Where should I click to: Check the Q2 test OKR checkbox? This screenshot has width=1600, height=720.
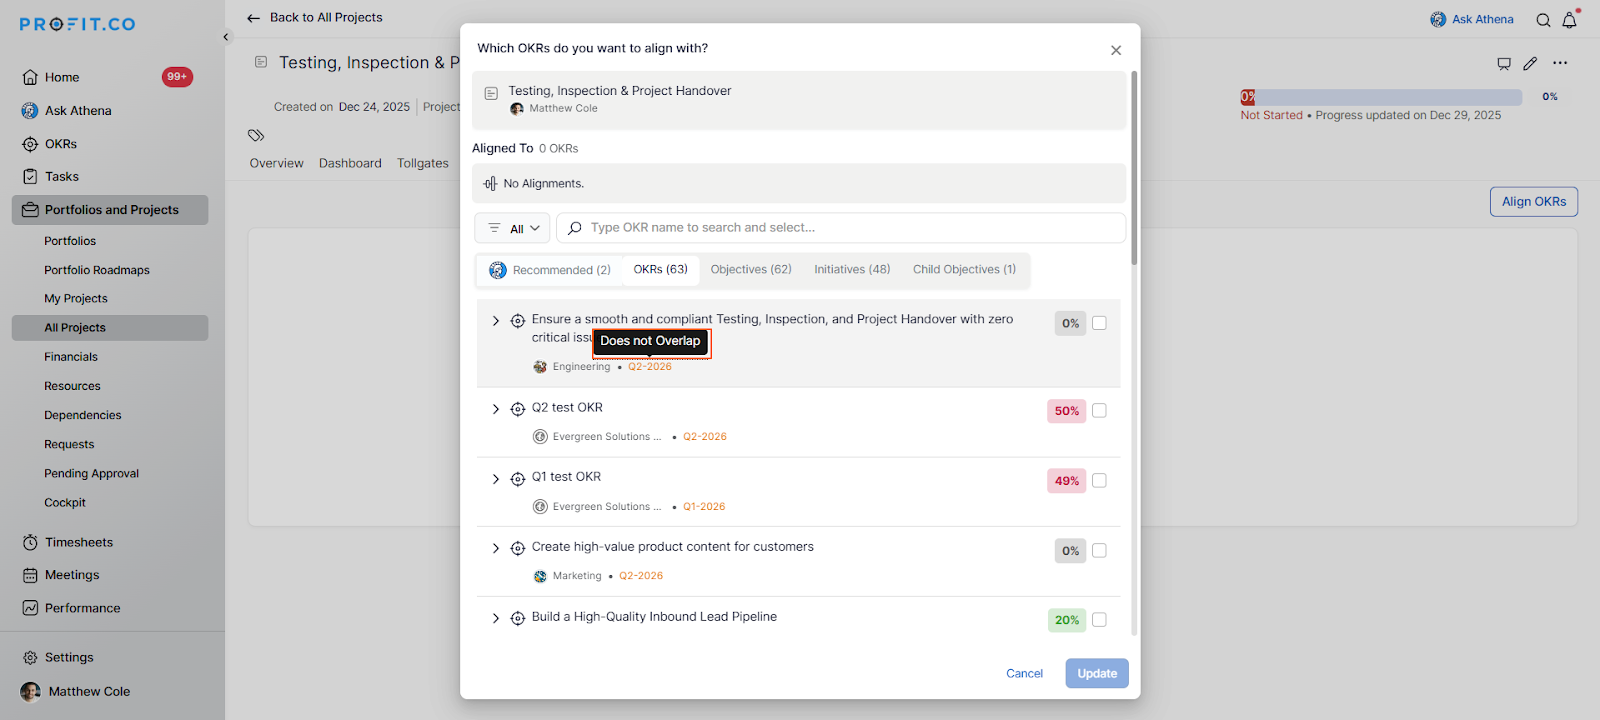pyautogui.click(x=1099, y=411)
